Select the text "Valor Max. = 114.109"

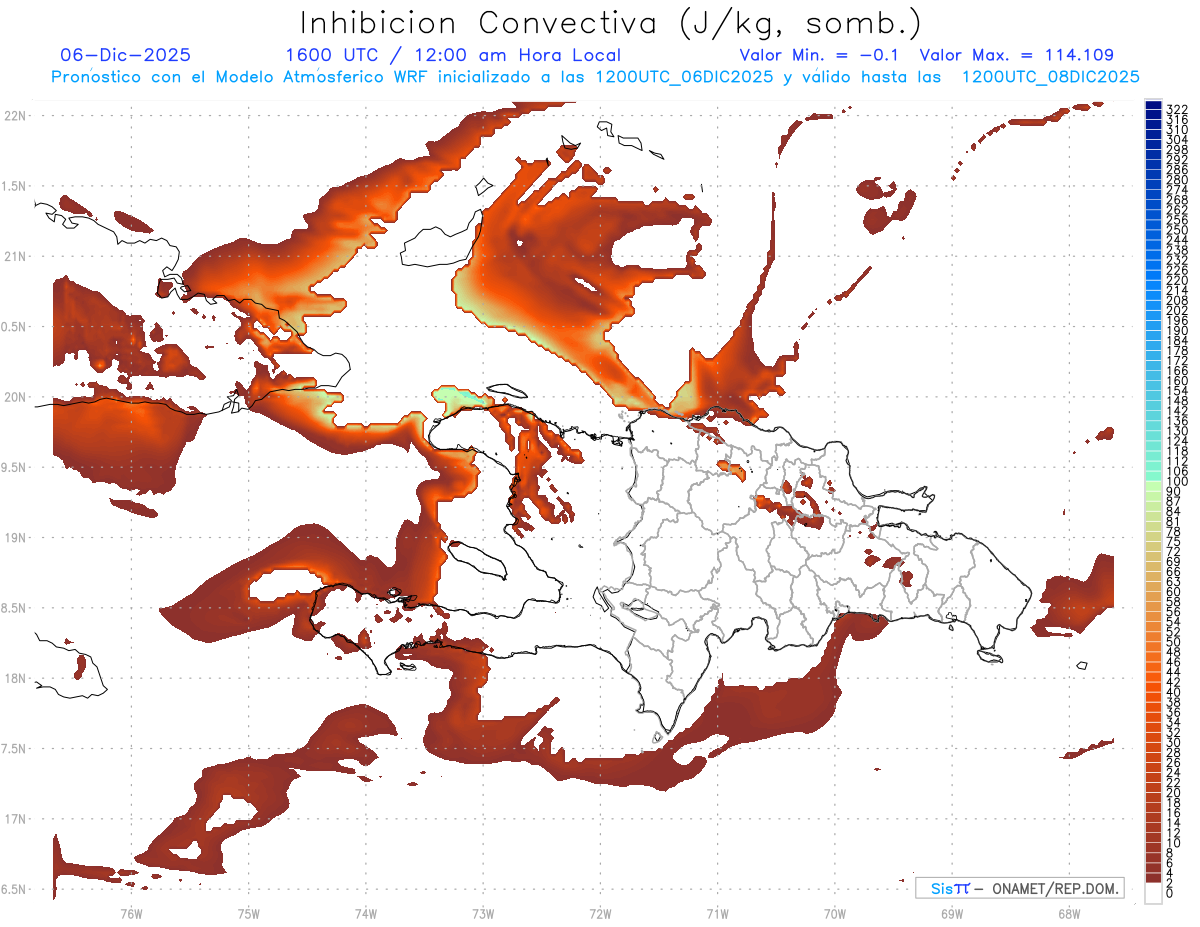(1016, 55)
